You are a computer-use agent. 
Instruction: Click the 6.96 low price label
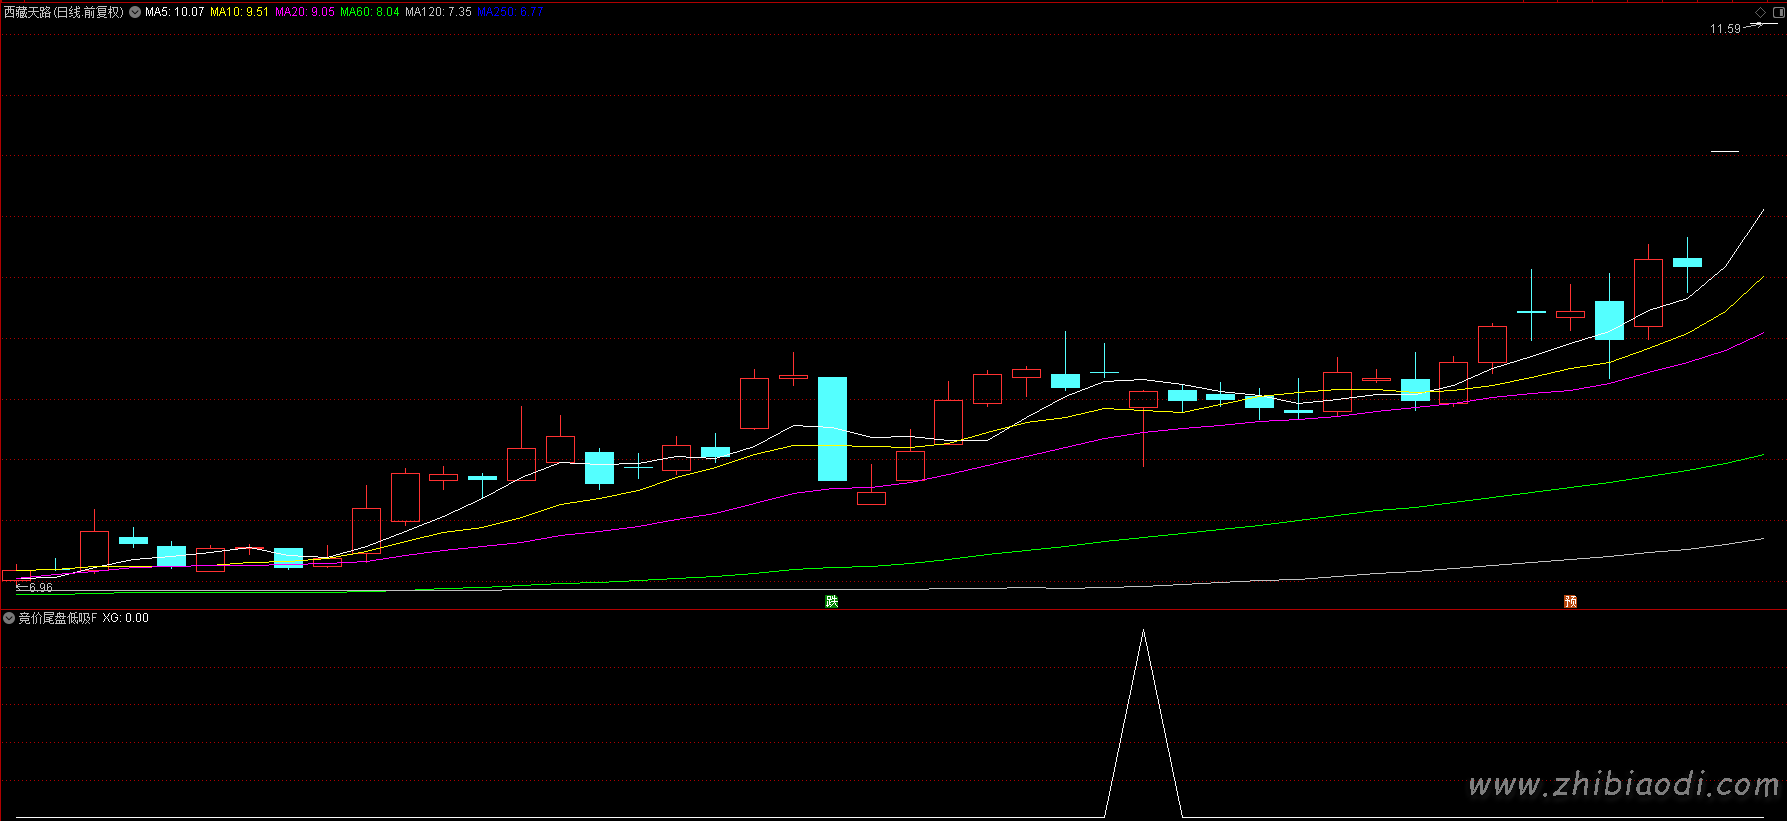click(x=40, y=588)
